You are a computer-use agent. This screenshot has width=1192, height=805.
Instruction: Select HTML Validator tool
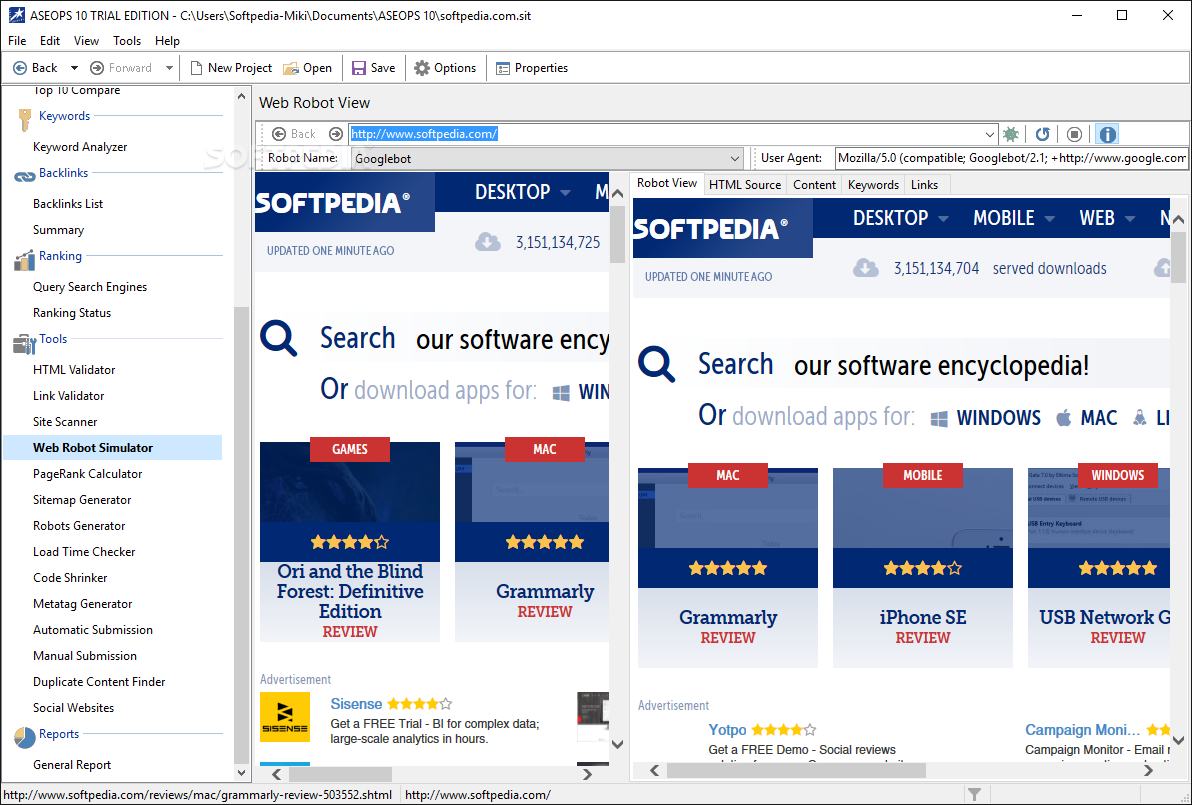tap(74, 369)
